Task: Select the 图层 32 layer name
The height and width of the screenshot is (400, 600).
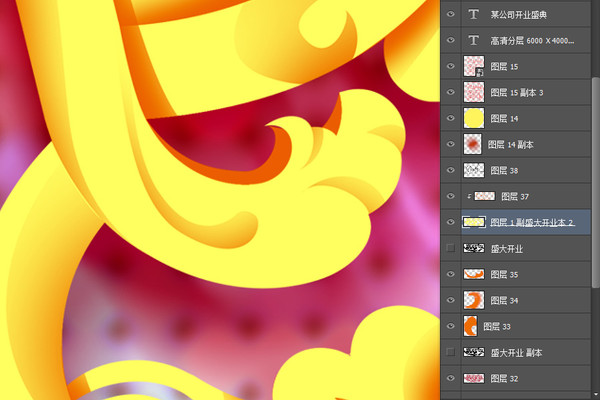Action: pos(504,379)
